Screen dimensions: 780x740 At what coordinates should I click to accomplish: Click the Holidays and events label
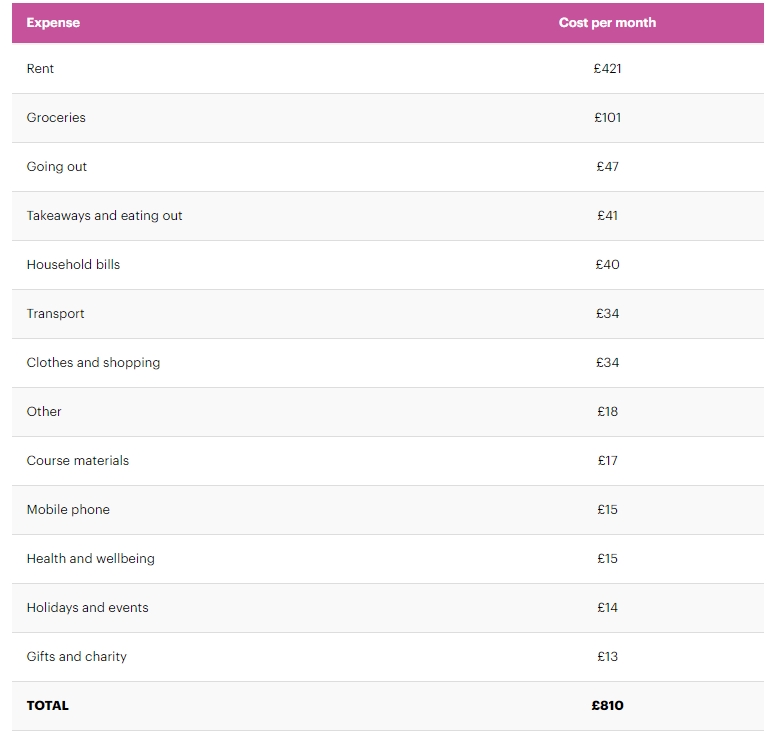click(x=87, y=608)
